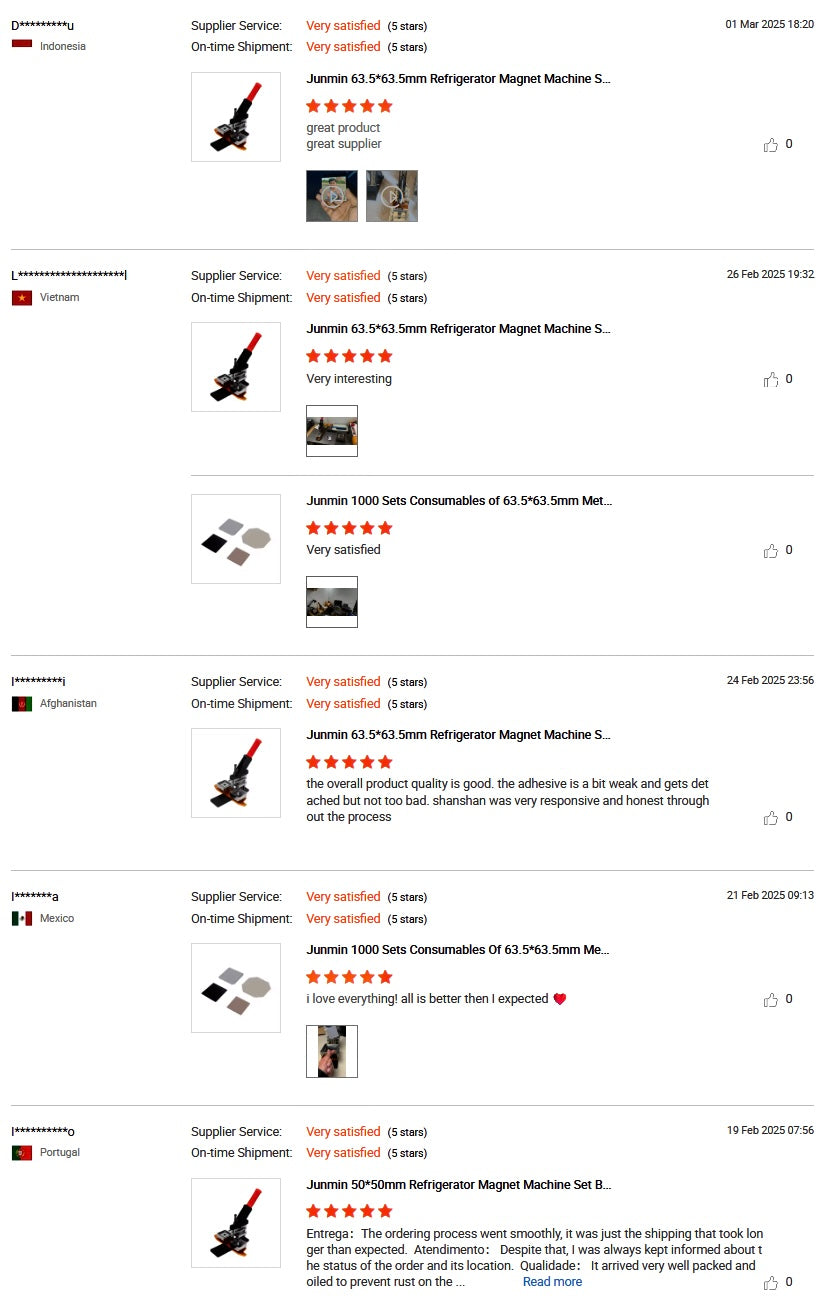
Task: Expand Portugal review with Read more
Action: click(552, 1282)
